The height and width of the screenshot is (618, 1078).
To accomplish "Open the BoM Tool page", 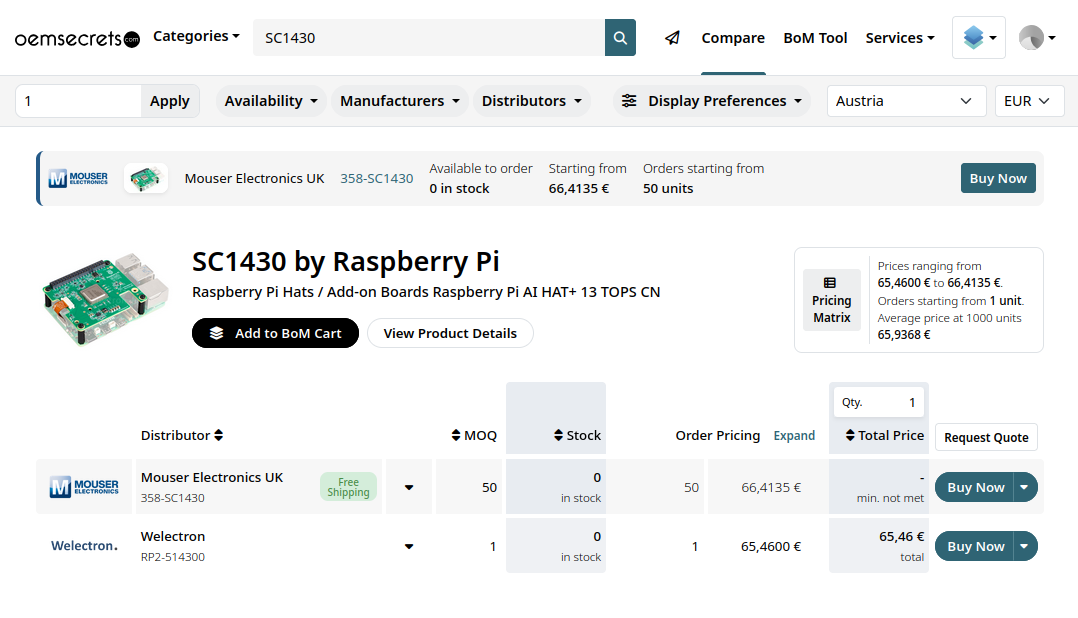I will pos(815,38).
